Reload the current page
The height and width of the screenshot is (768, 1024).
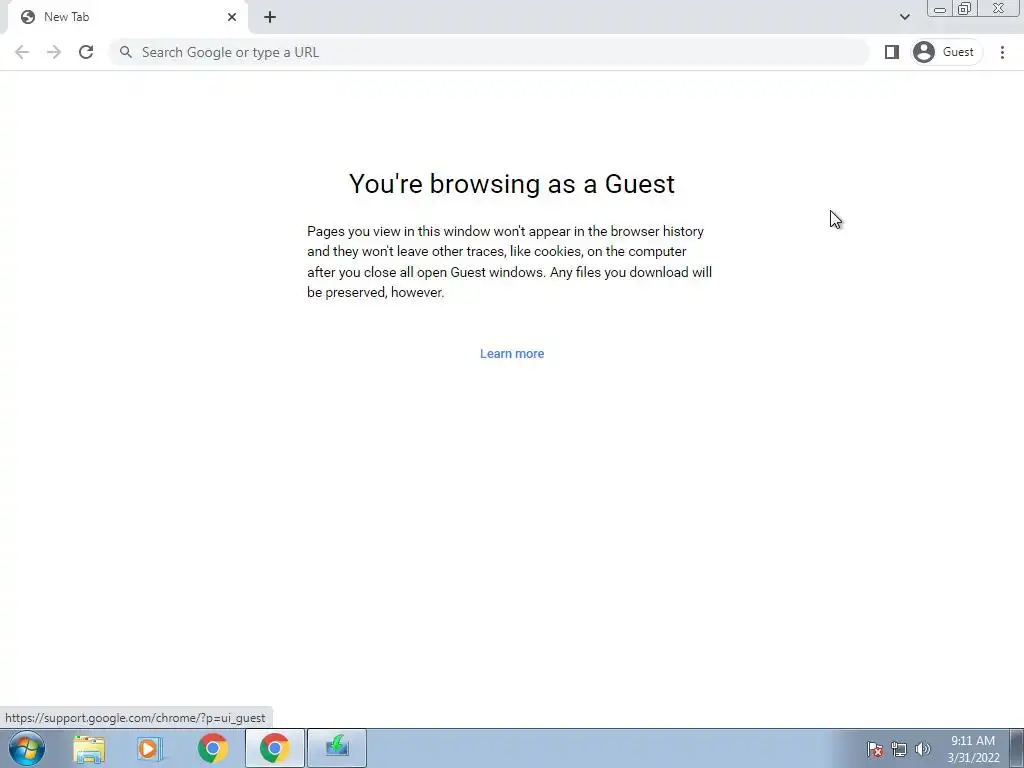86,52
